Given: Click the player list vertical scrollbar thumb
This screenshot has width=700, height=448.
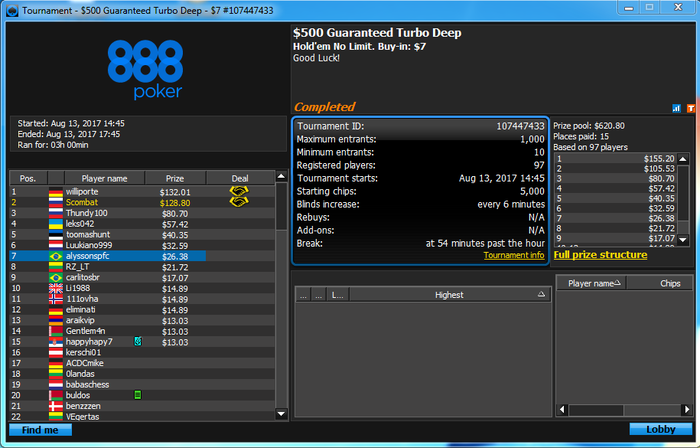Looking at the screenshot, I should tap(281, 207).
